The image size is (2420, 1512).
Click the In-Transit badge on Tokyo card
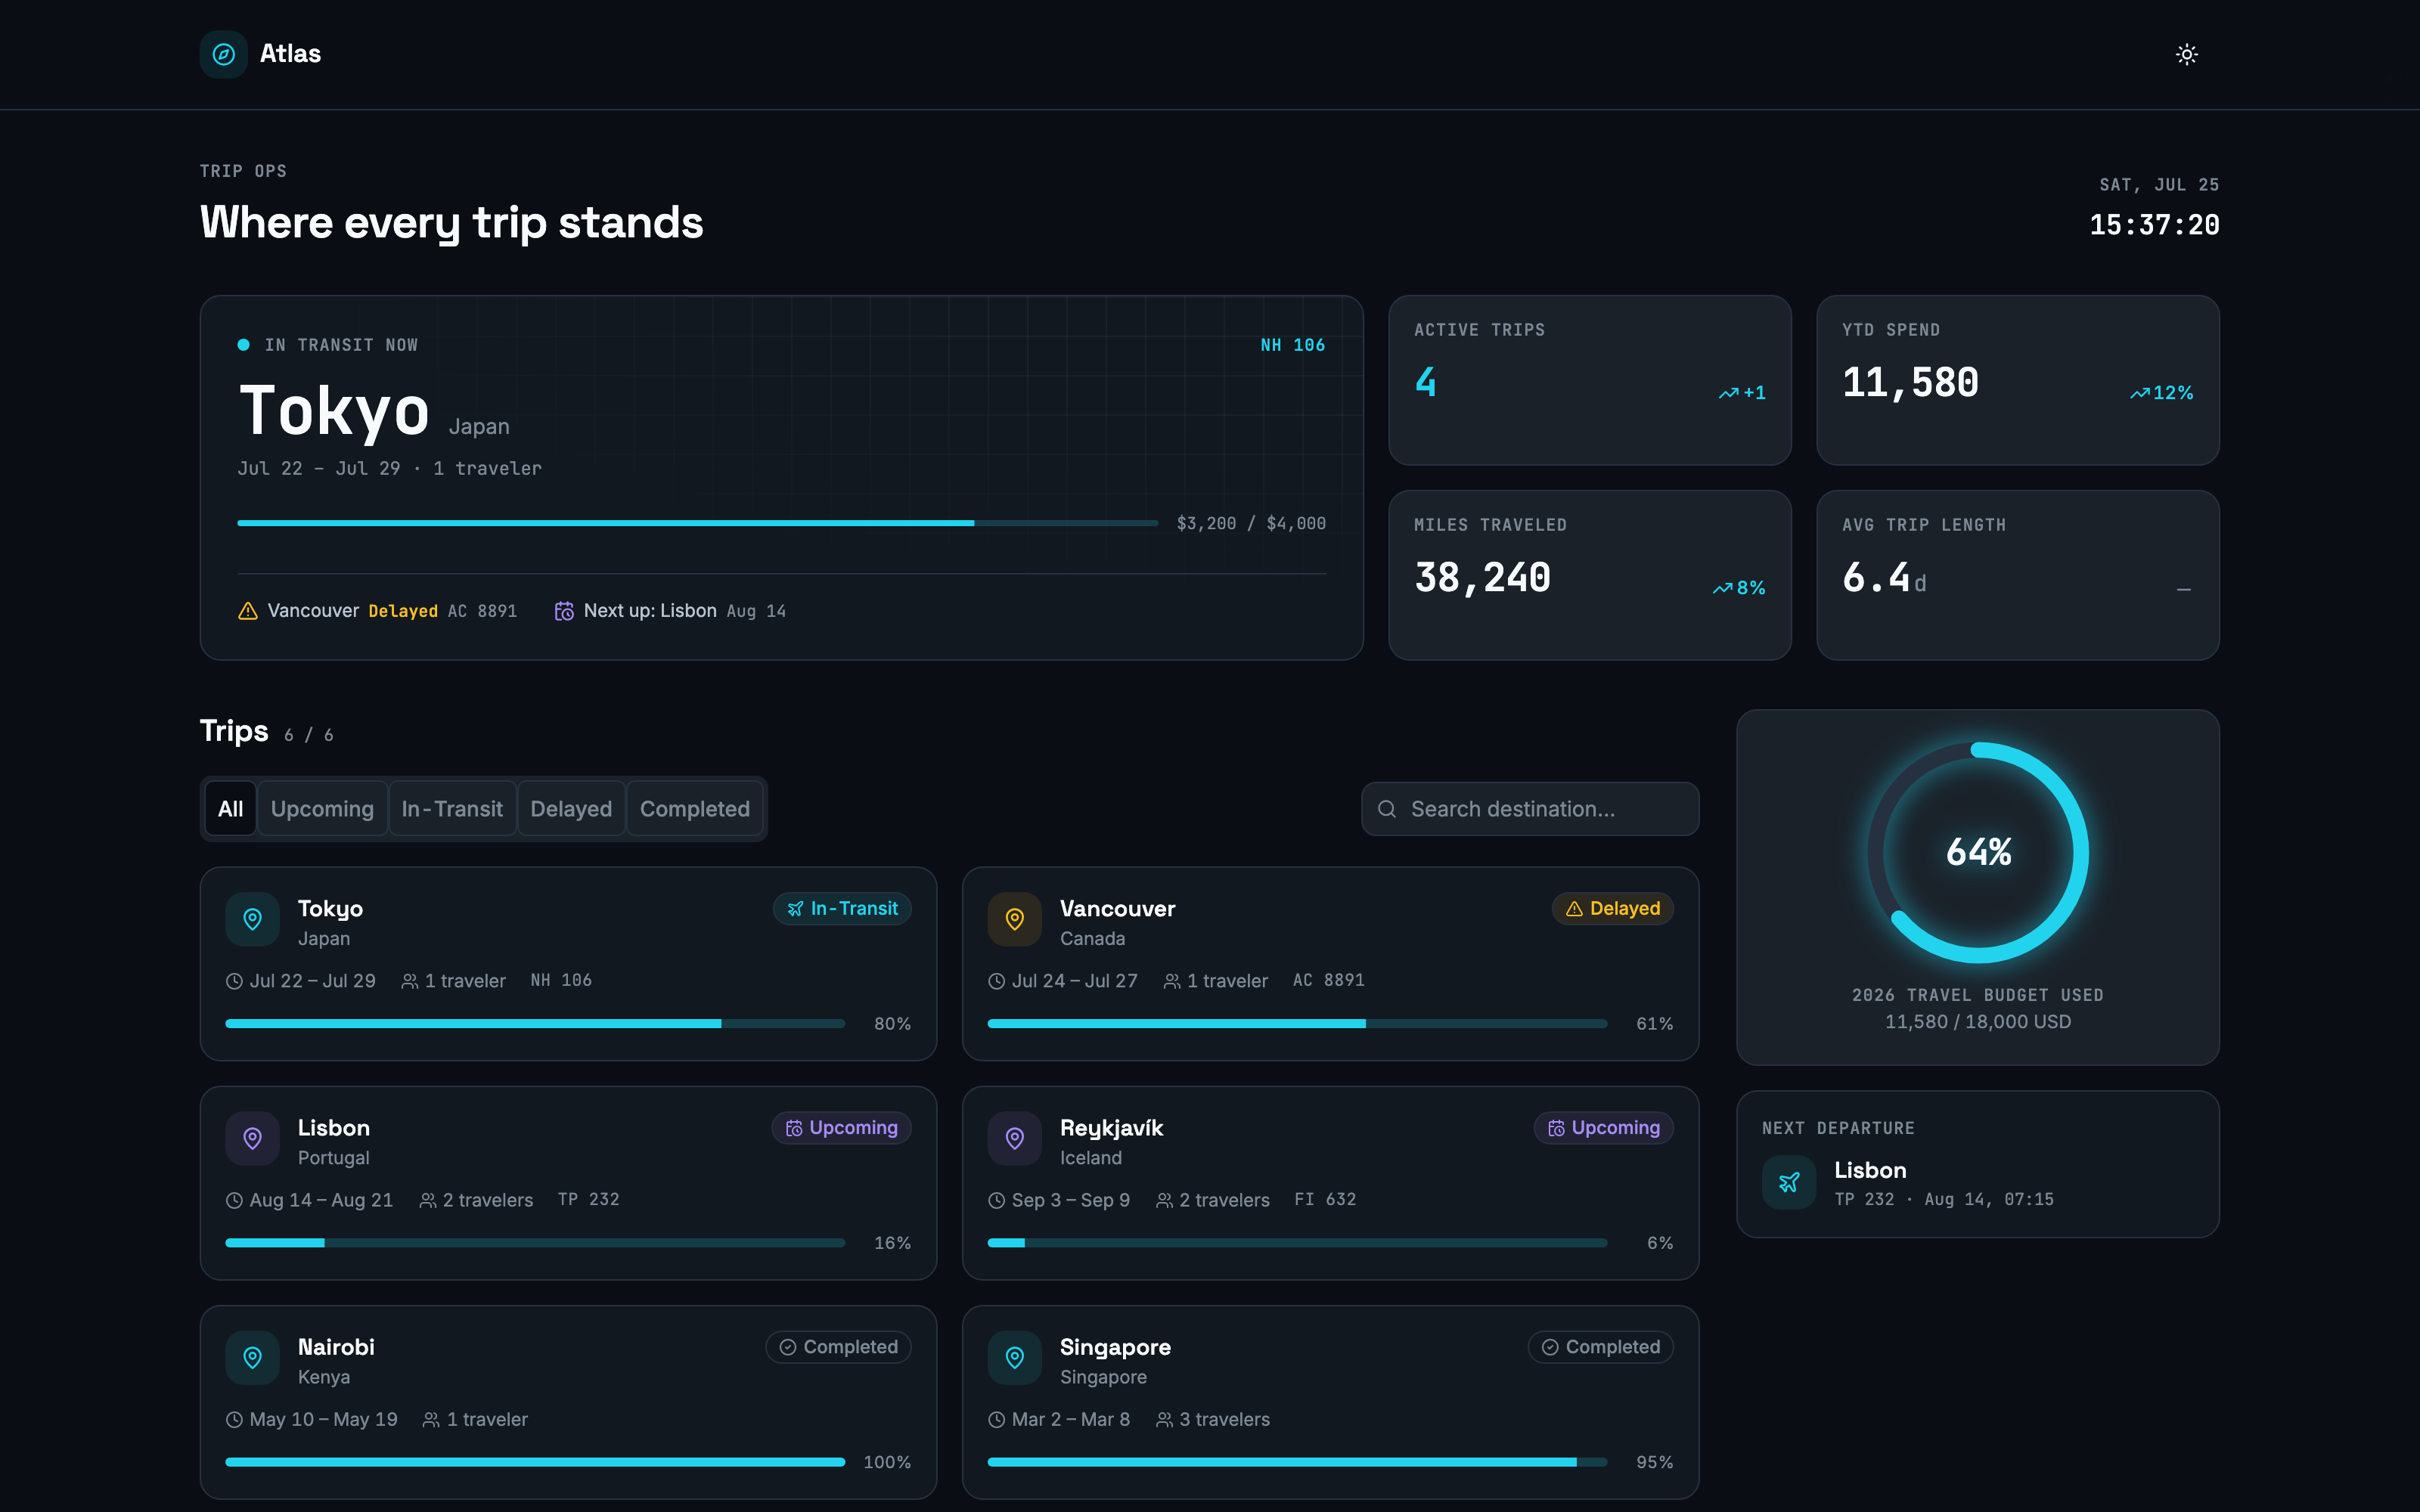tap(842, 908)
